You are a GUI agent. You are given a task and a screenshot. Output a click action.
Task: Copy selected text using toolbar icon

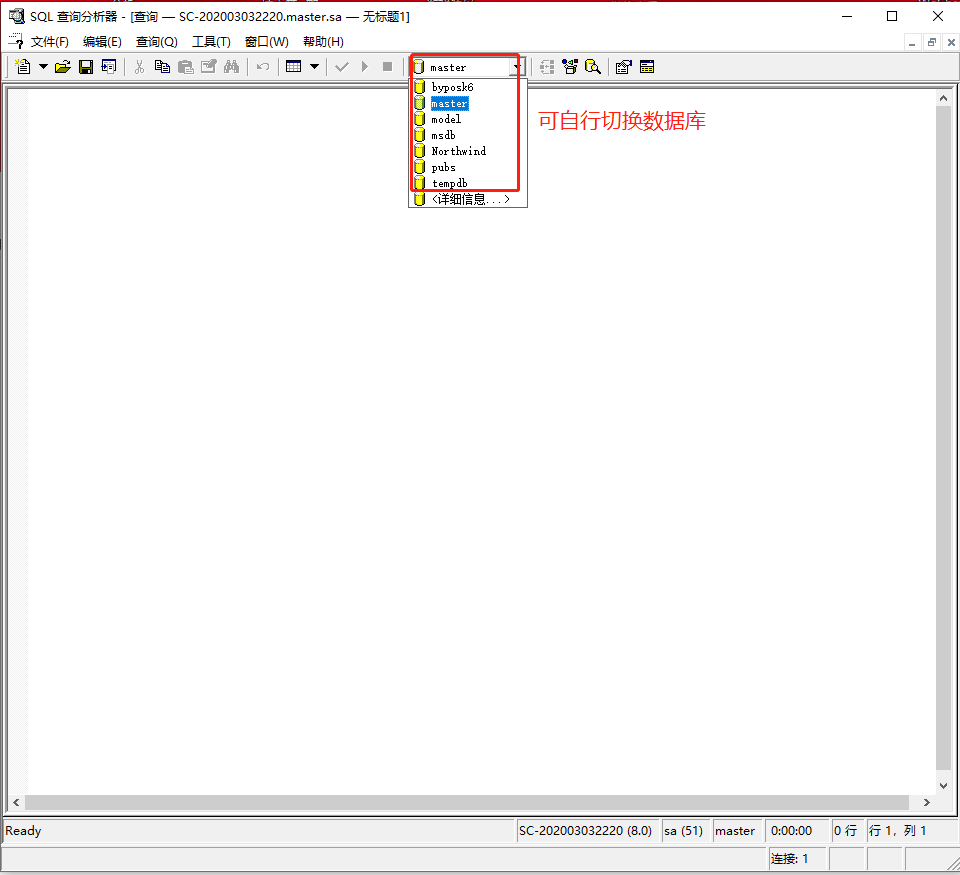pyautogui.click(x=162, y=66)
